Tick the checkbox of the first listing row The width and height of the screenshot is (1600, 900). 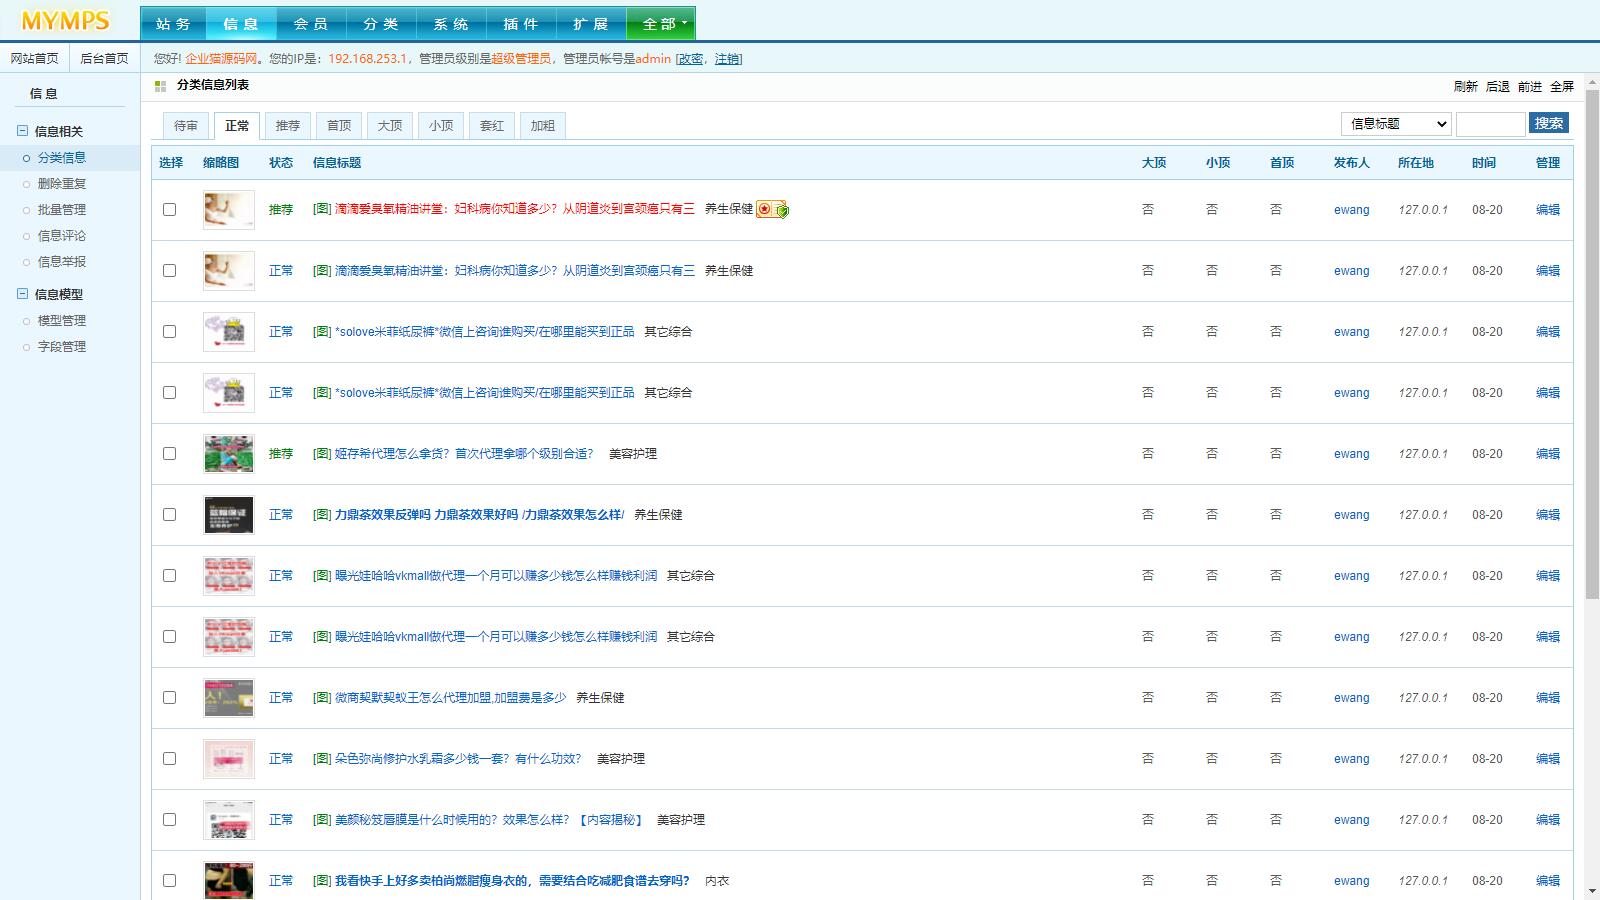(x=169, y=210)
